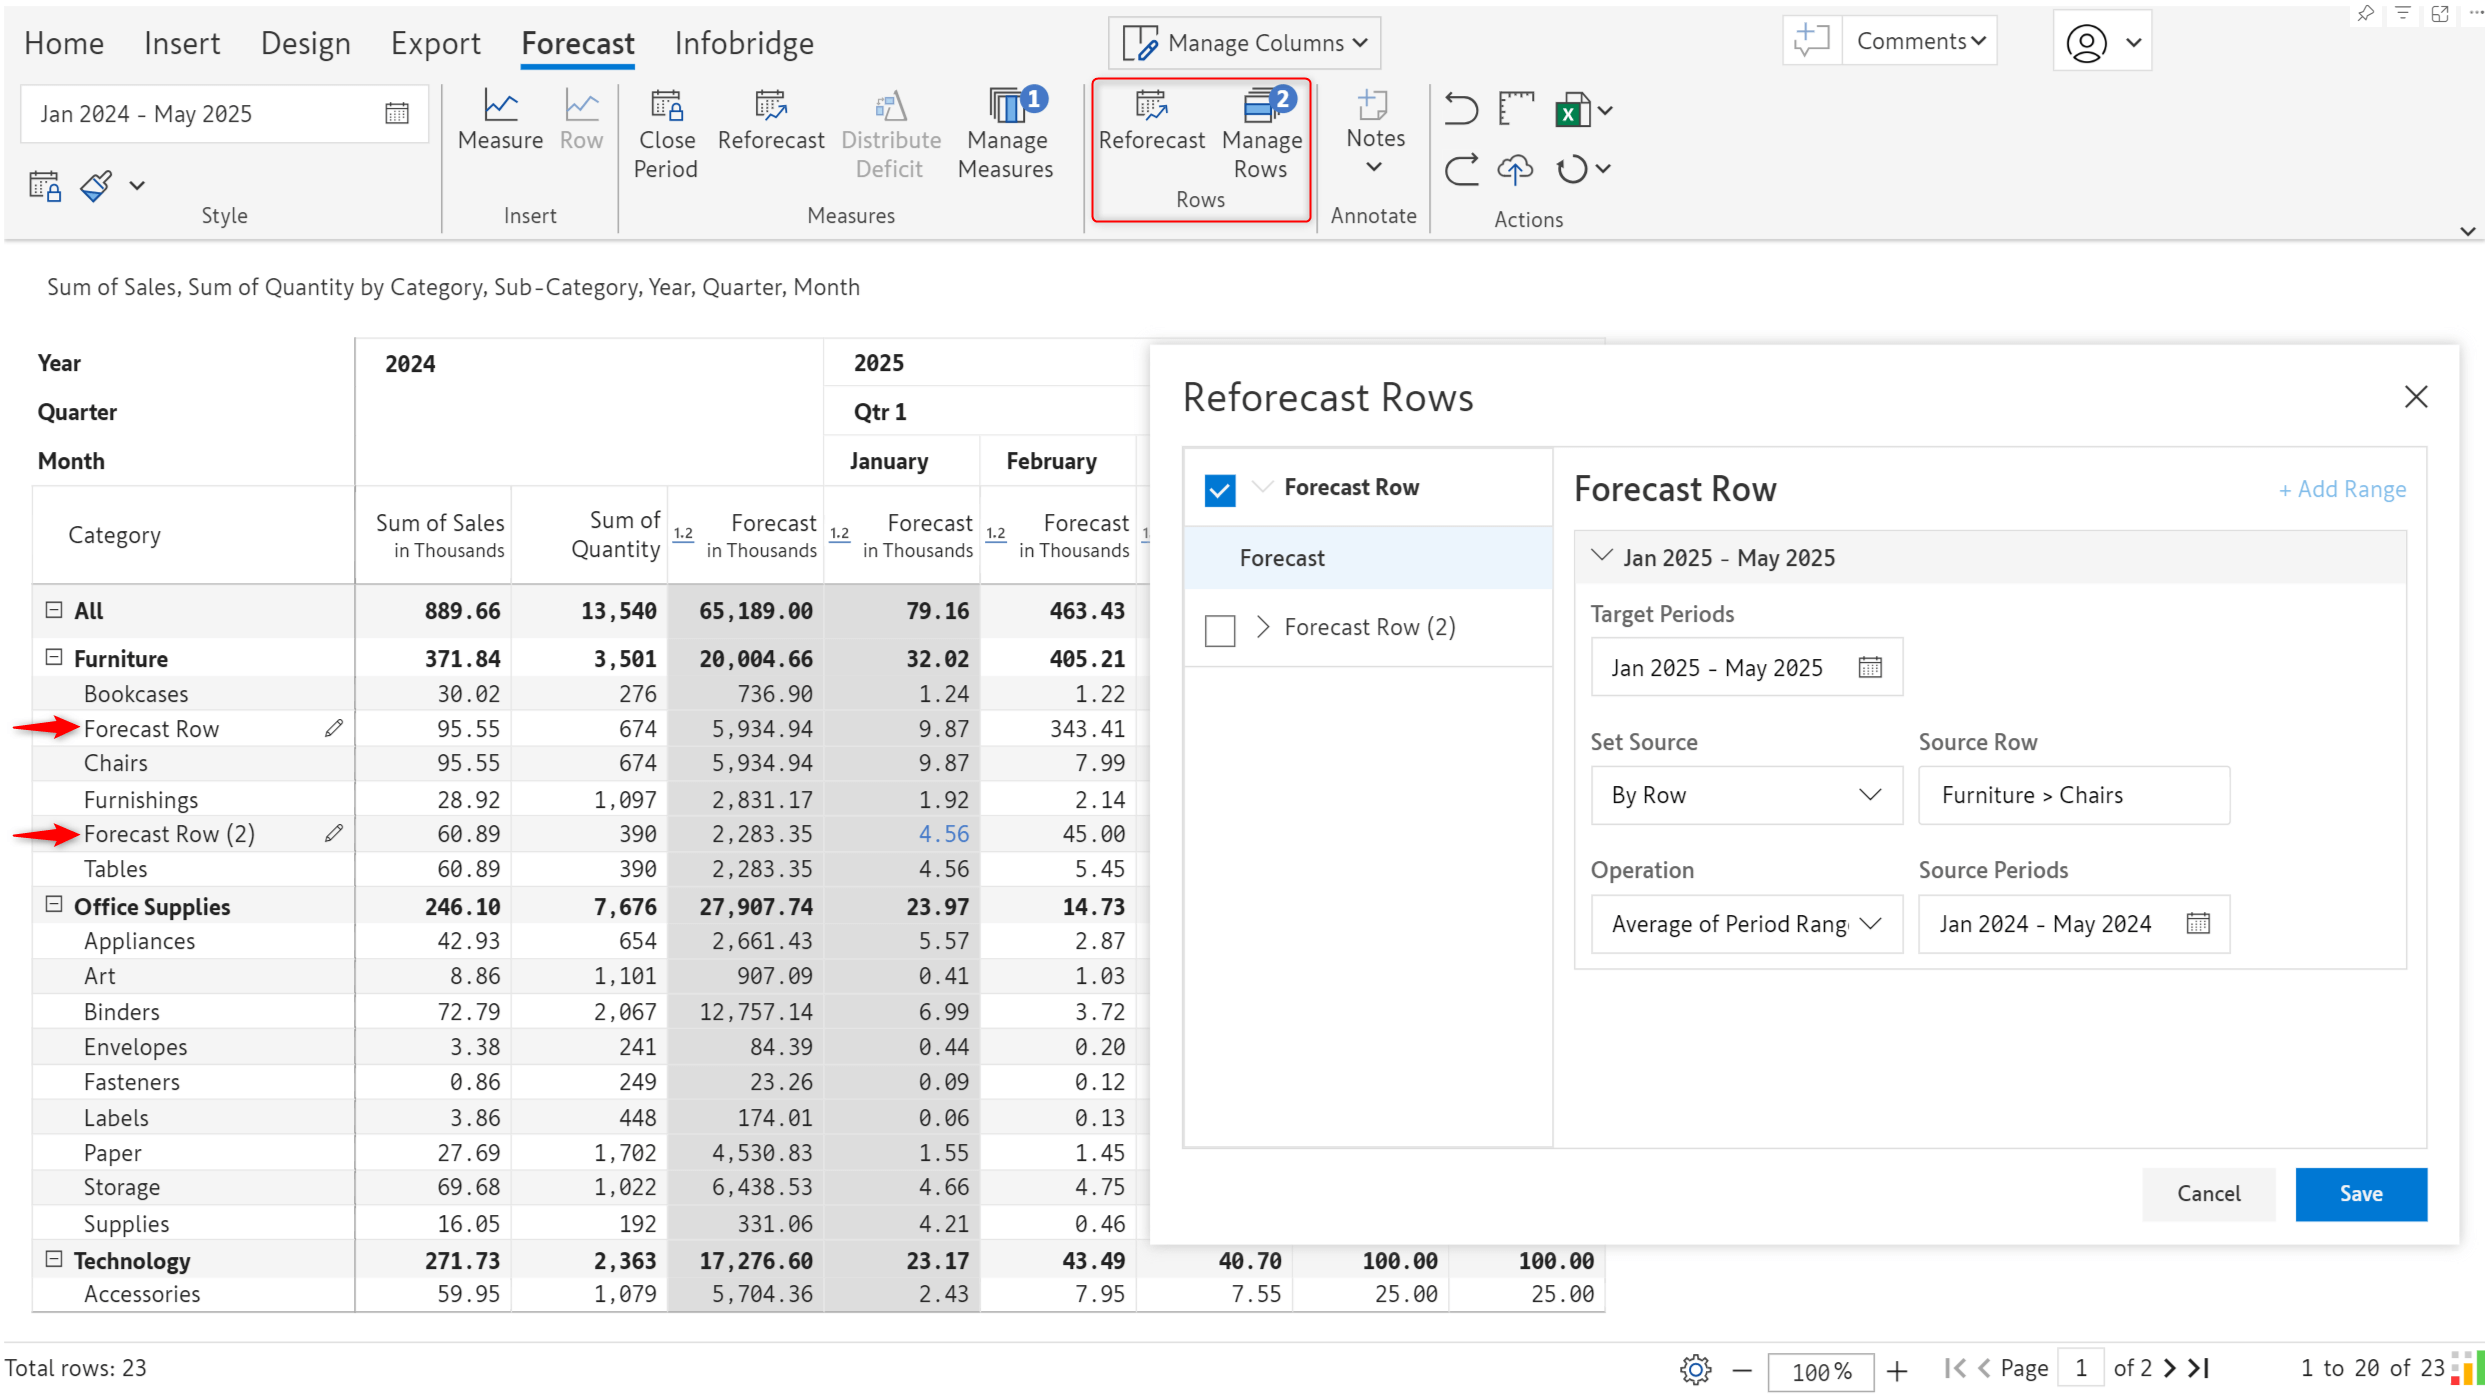Screen dimensions: 2490x1395
Task: Toggle the Forecast Row checkbox on
Action: pyautogui.click(x=1219, y=489)
